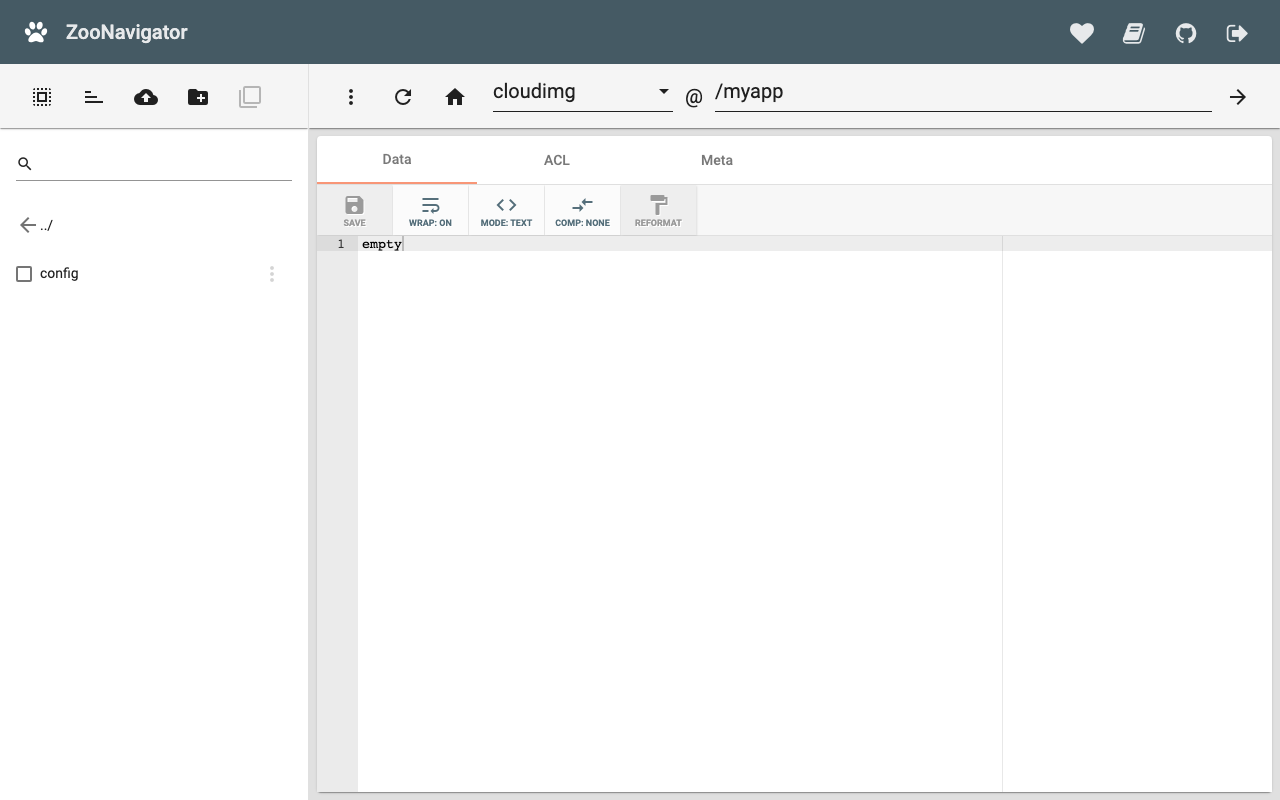
Task: Toggle the Wrap: On button
Action: [430, 211]
